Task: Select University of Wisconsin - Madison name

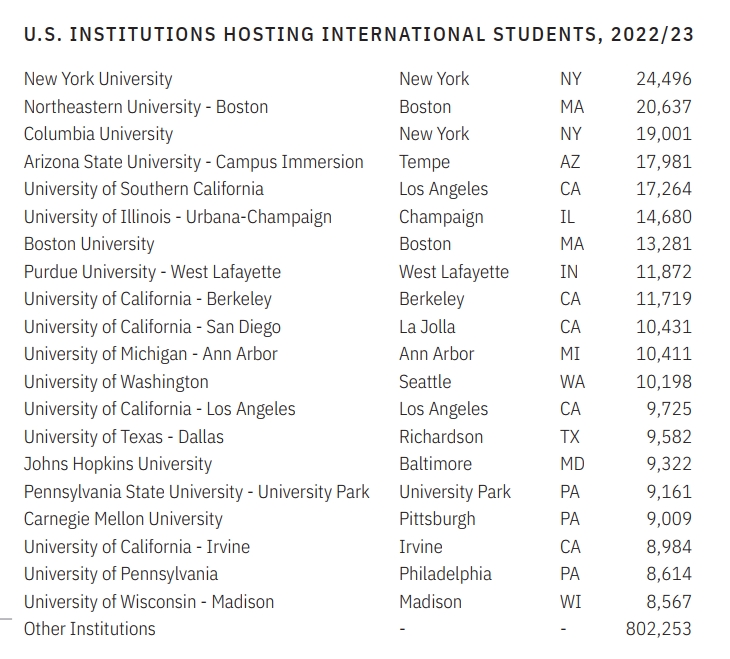Action: point(149,602)
